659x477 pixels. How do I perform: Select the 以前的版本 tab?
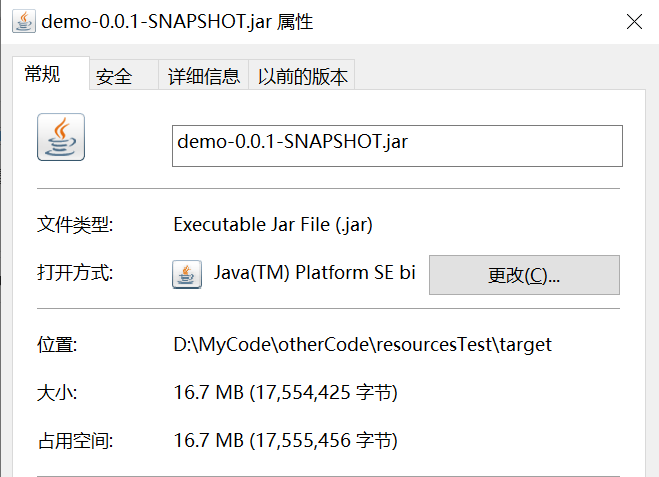tap(303, 76)
